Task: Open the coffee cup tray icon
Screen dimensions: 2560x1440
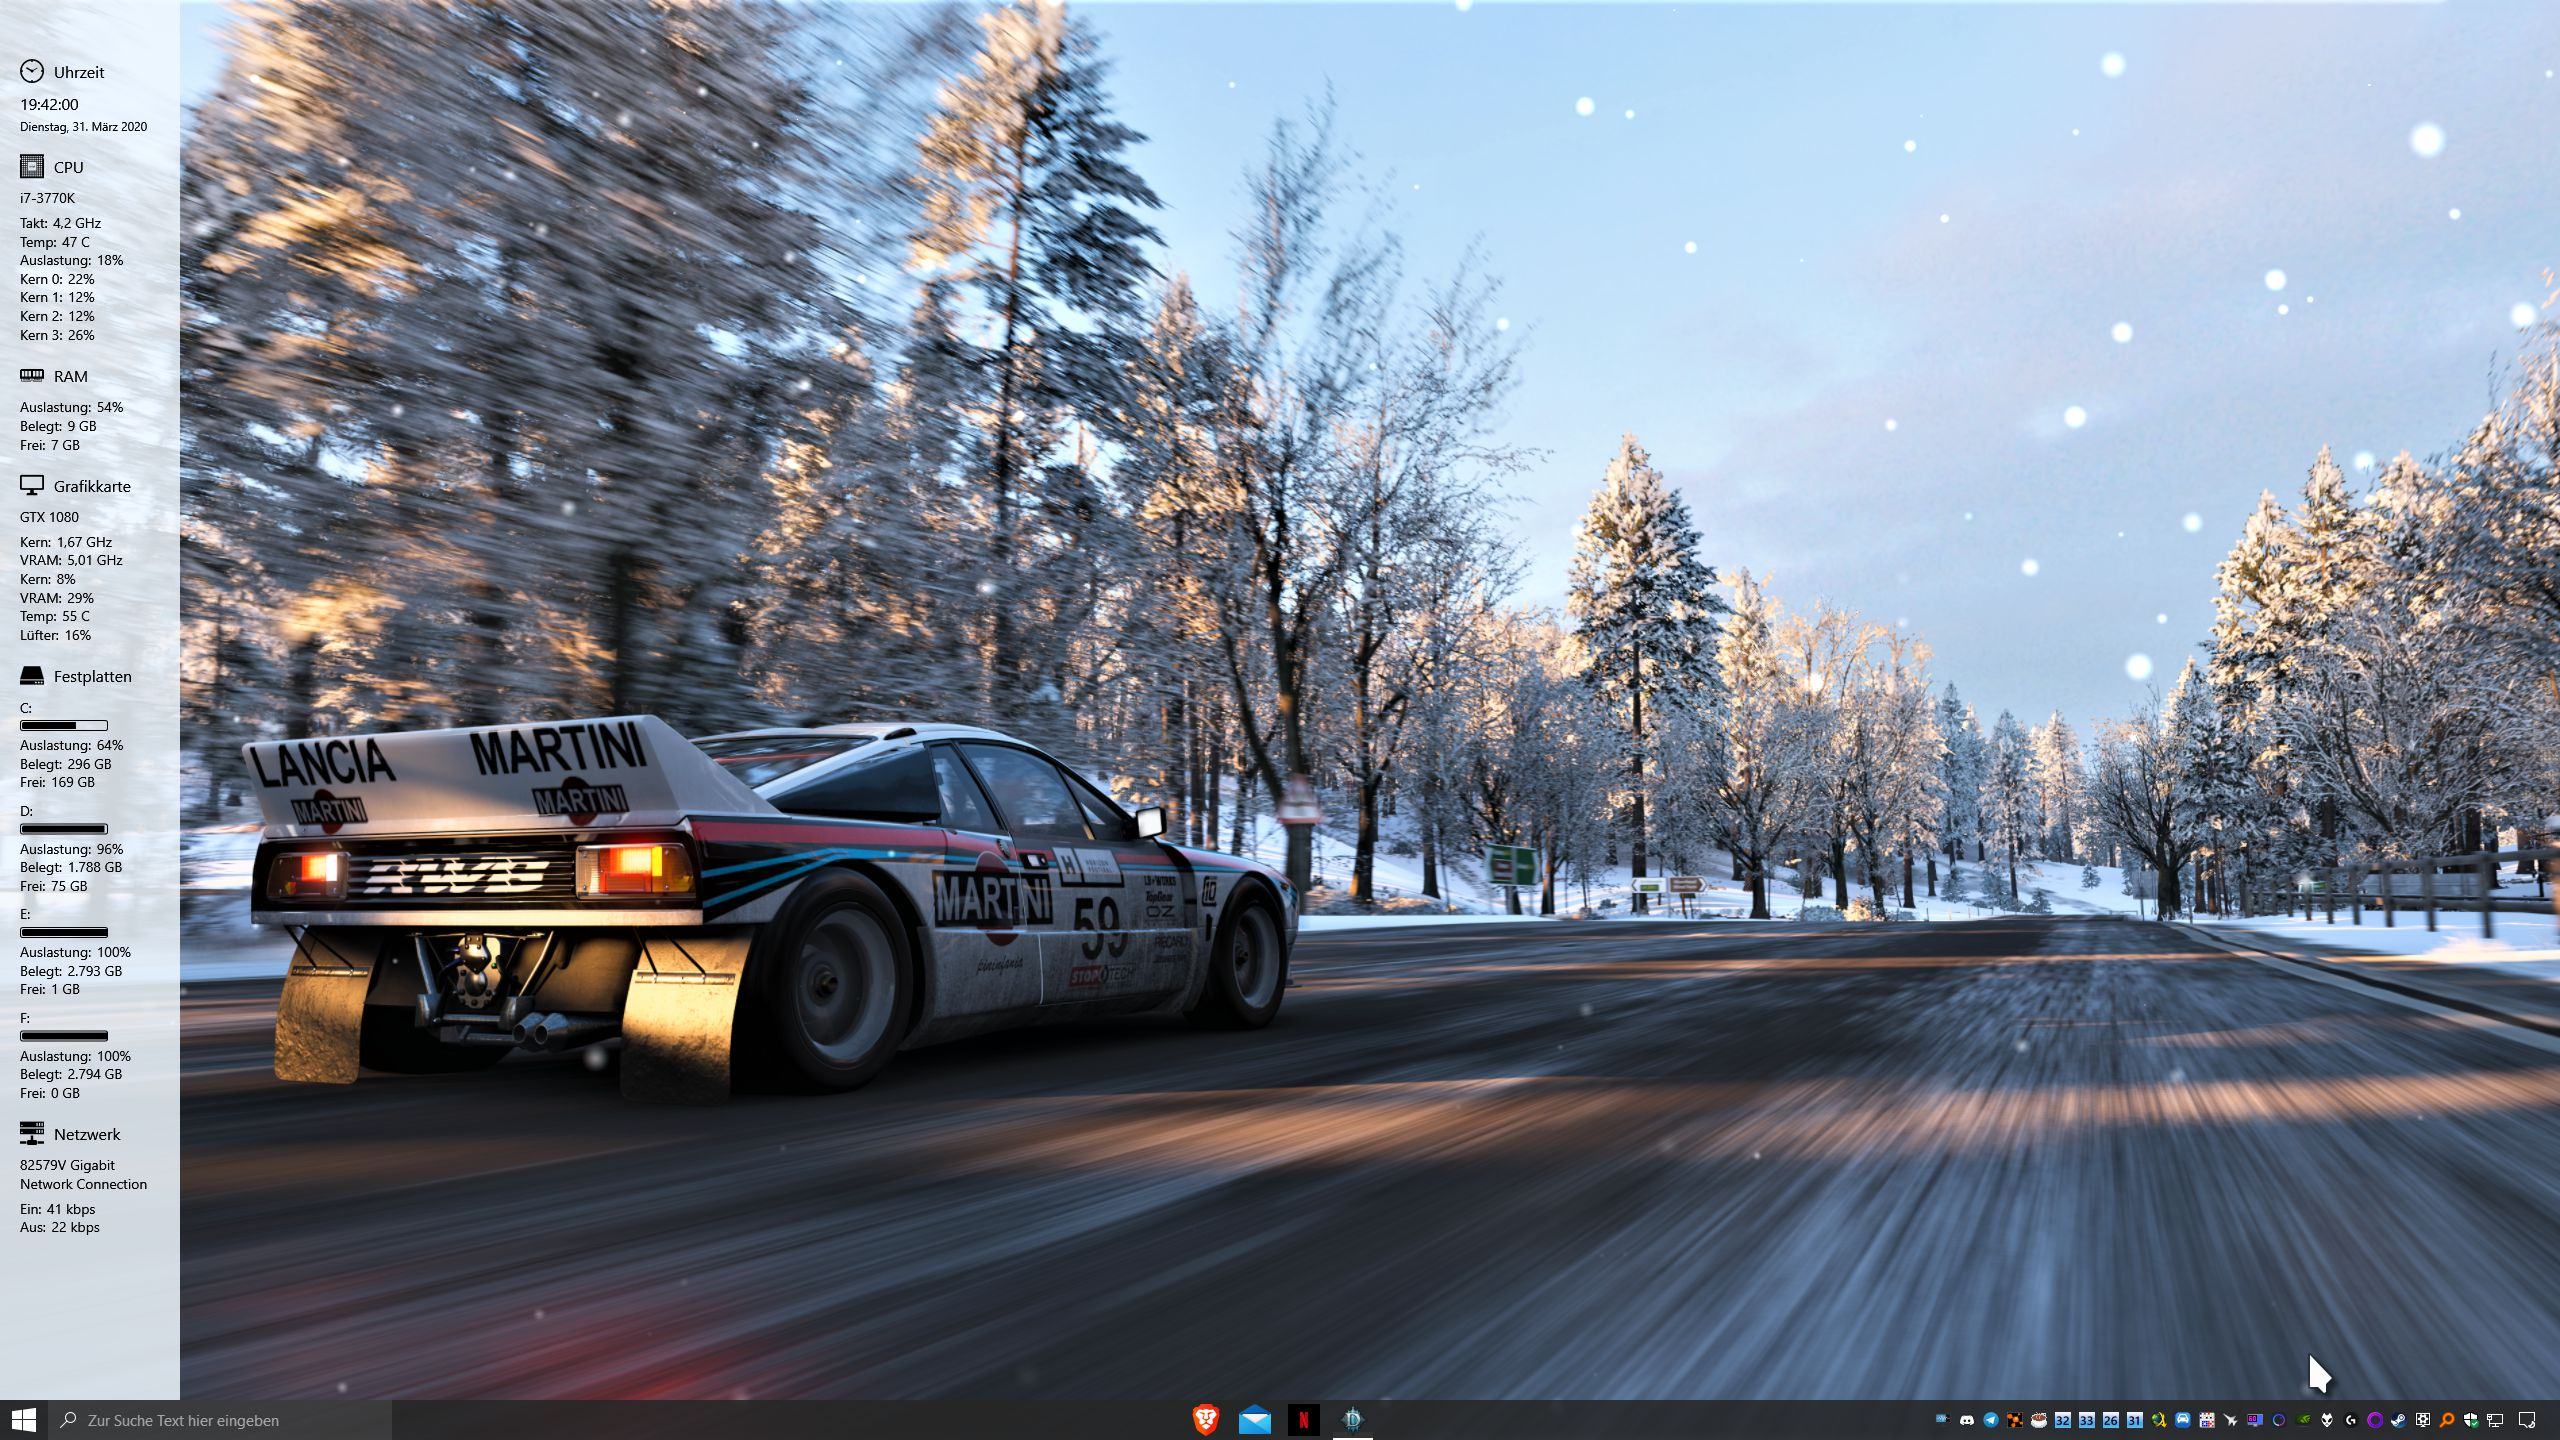Action: click(2039, 1420)
